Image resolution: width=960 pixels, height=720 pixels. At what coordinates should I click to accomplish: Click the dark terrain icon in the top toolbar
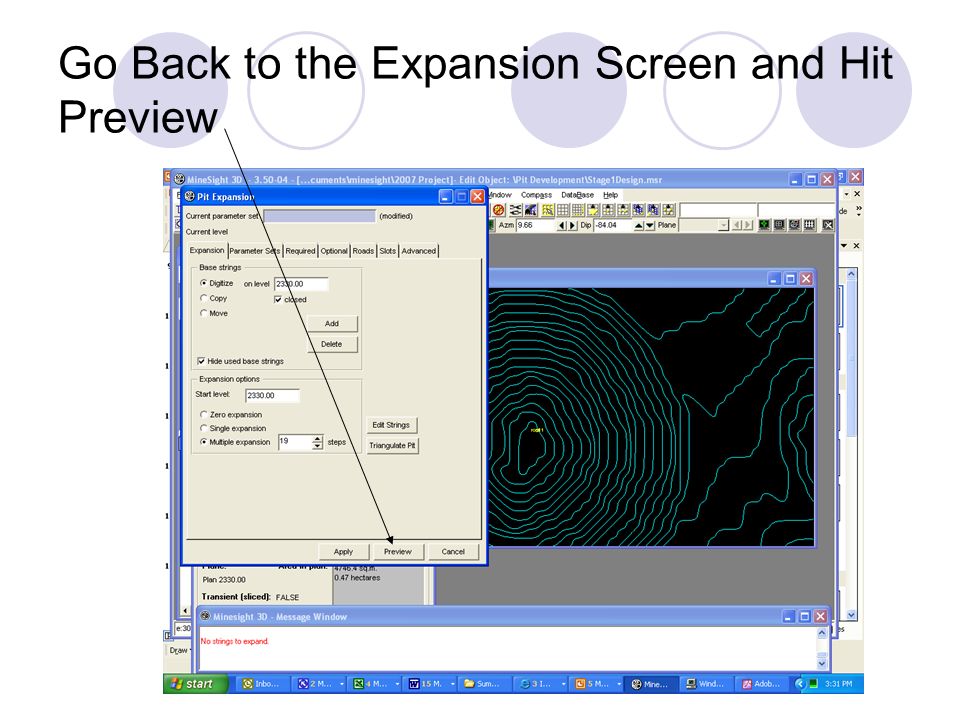click(x=531, y=210)
